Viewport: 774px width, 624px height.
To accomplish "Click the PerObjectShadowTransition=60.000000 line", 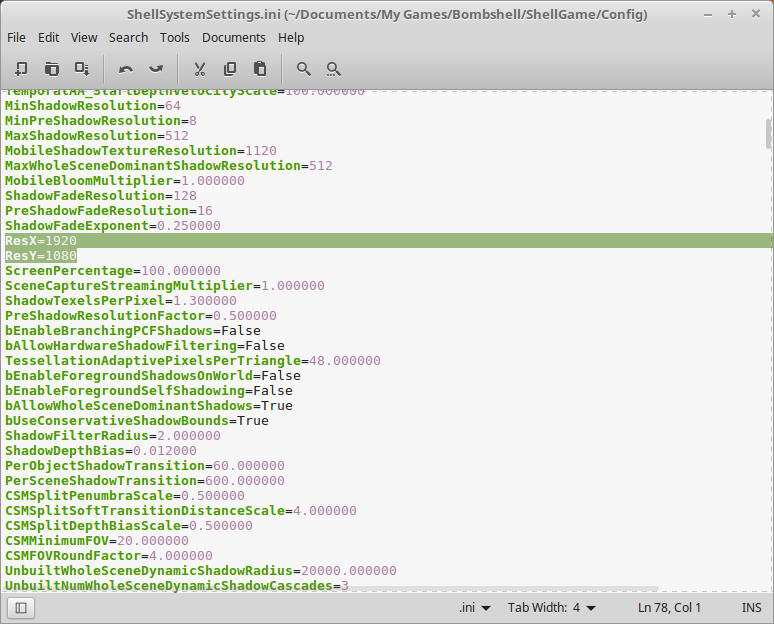I will (145, 466).
